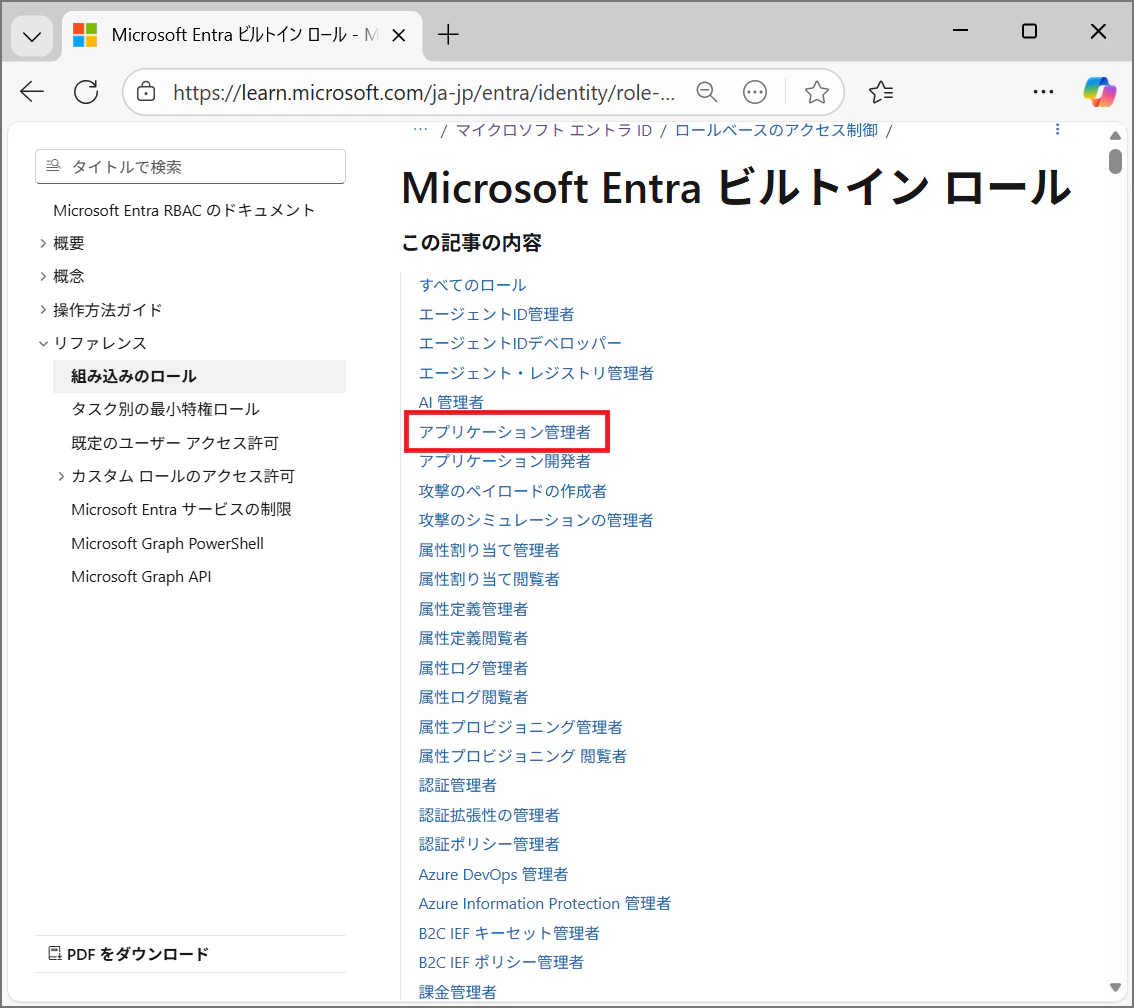Open the address bar's circled three-dots icon
Screen dimensions: 1134x1008
pos(755,92)
